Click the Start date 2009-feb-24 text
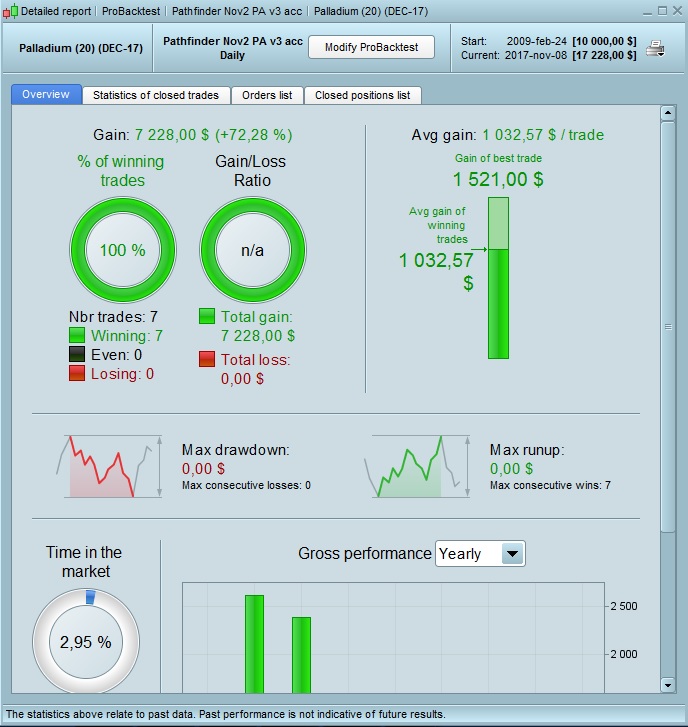 tap(536, 41)
